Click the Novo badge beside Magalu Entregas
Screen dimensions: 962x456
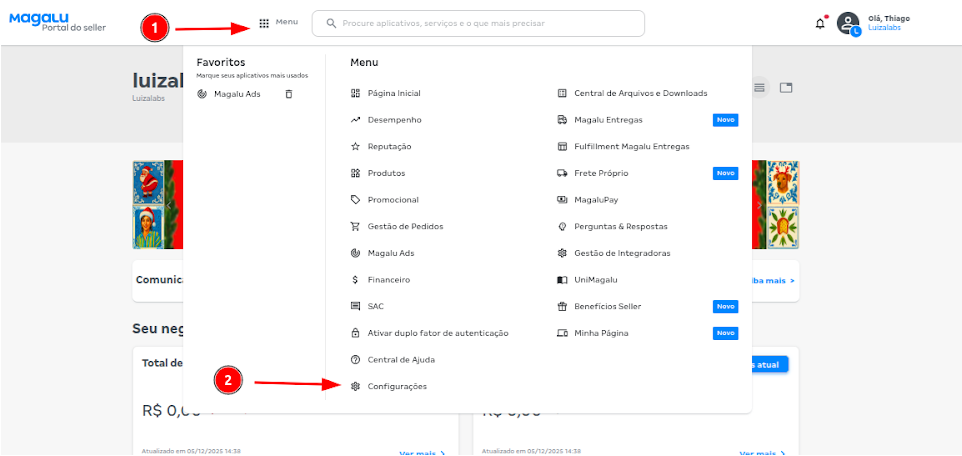[x=725, y=120]
